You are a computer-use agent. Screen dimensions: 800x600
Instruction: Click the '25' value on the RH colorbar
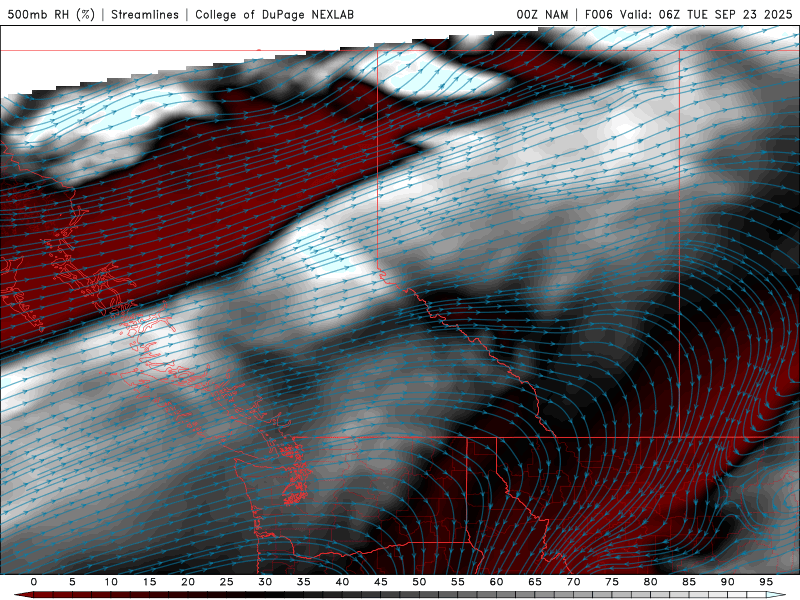(x=227, y=582)
